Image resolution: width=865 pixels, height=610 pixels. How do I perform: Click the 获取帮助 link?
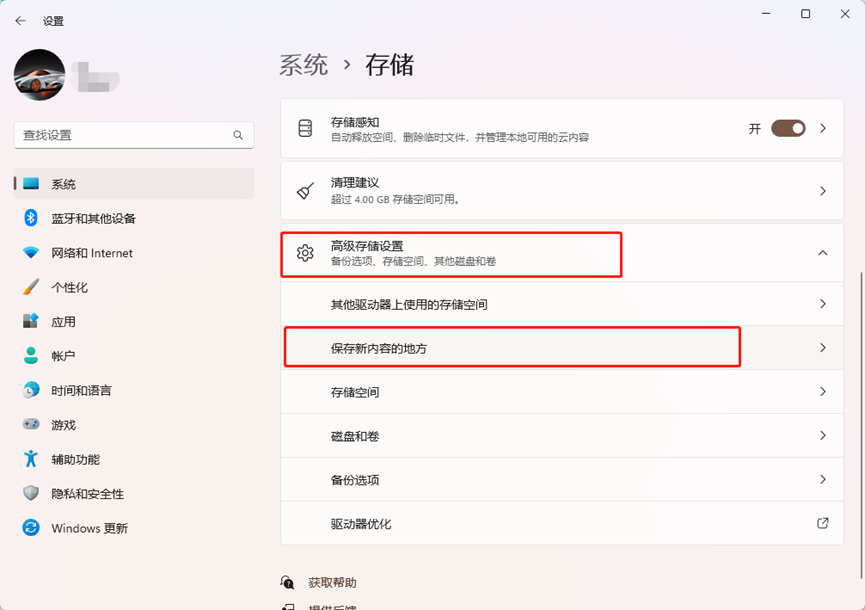pos(332,582)
